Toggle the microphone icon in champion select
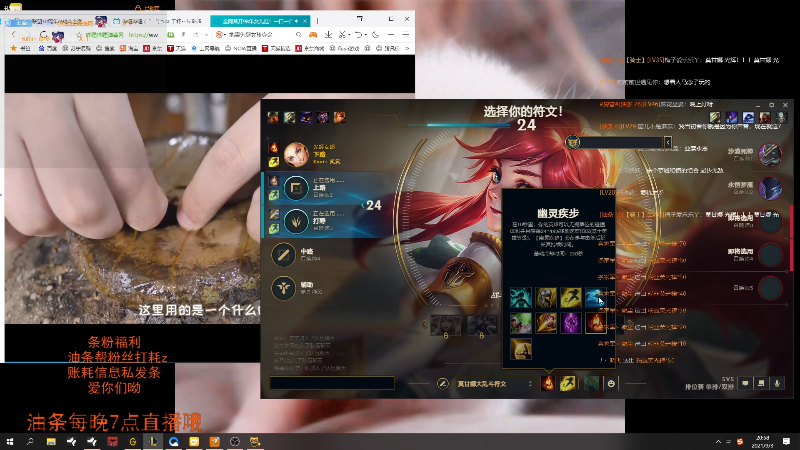This screenshot has height=450, width=800. [x=777, y=383]
